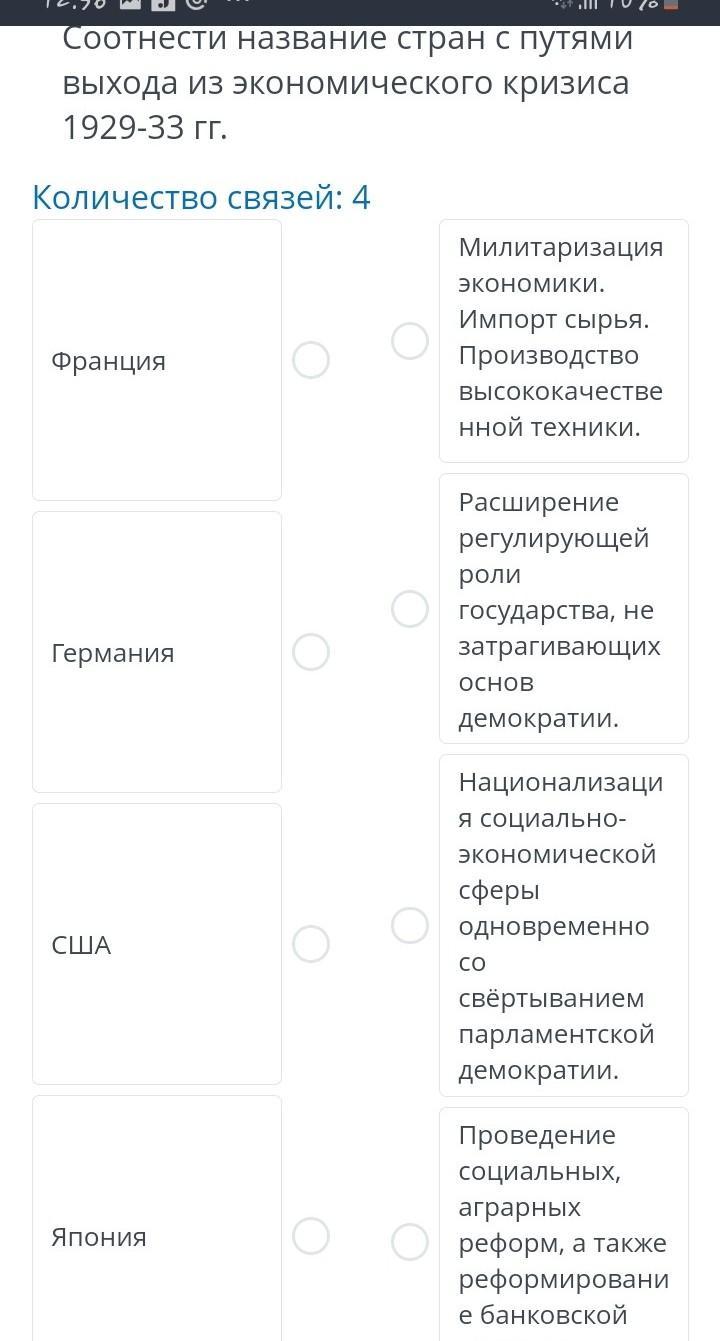Viewport: 720px width, 1341px height.
Task: Select the radio circle next to США
Action: point(311,944)
